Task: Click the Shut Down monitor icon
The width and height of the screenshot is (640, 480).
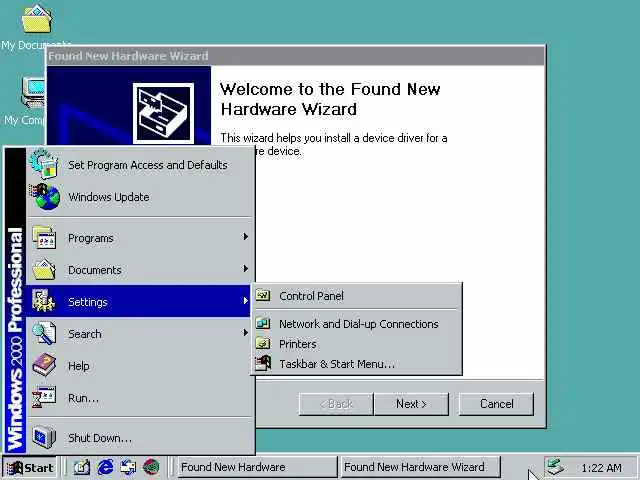Action: coord(44,437)
